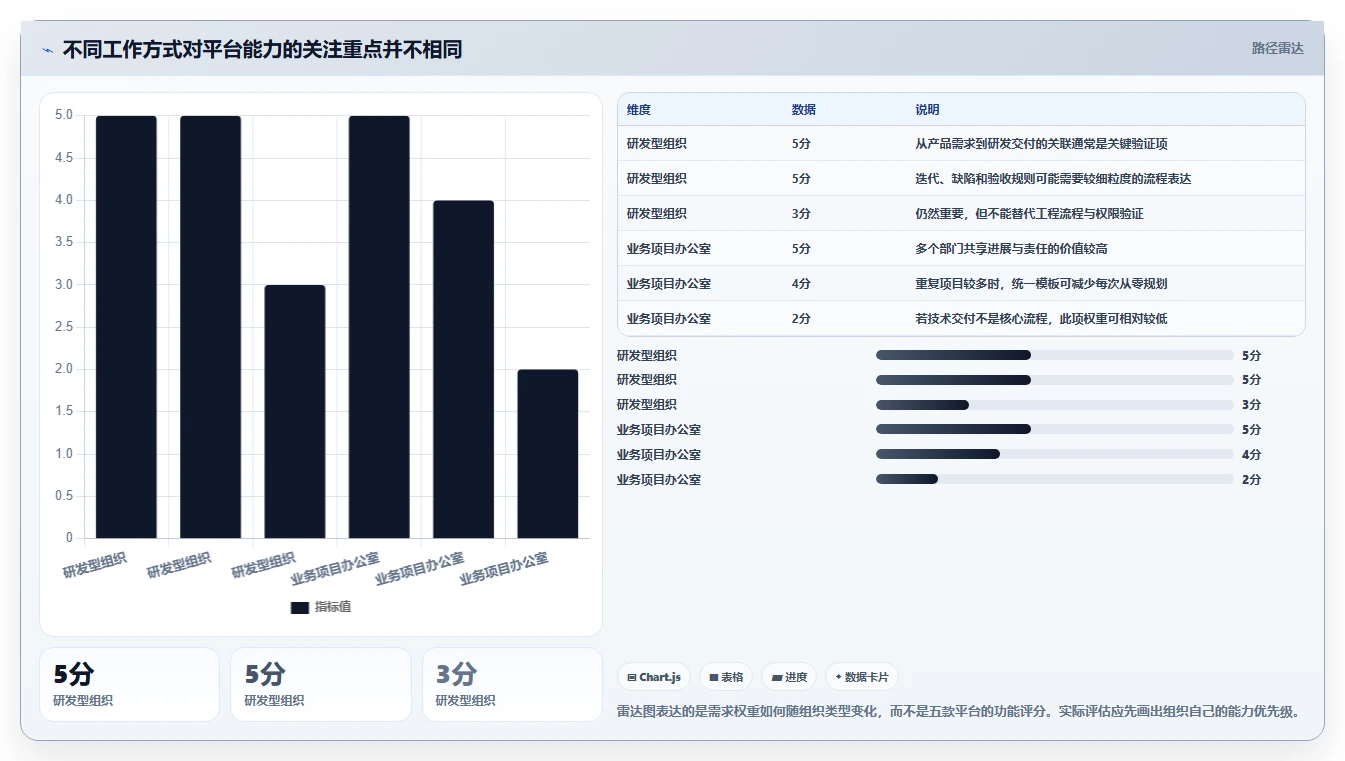Select the row 从产品需求到研发交付的关联通常是关键验证项
The height and width of the screenshot is (761, 1345).
click(961, 144)
